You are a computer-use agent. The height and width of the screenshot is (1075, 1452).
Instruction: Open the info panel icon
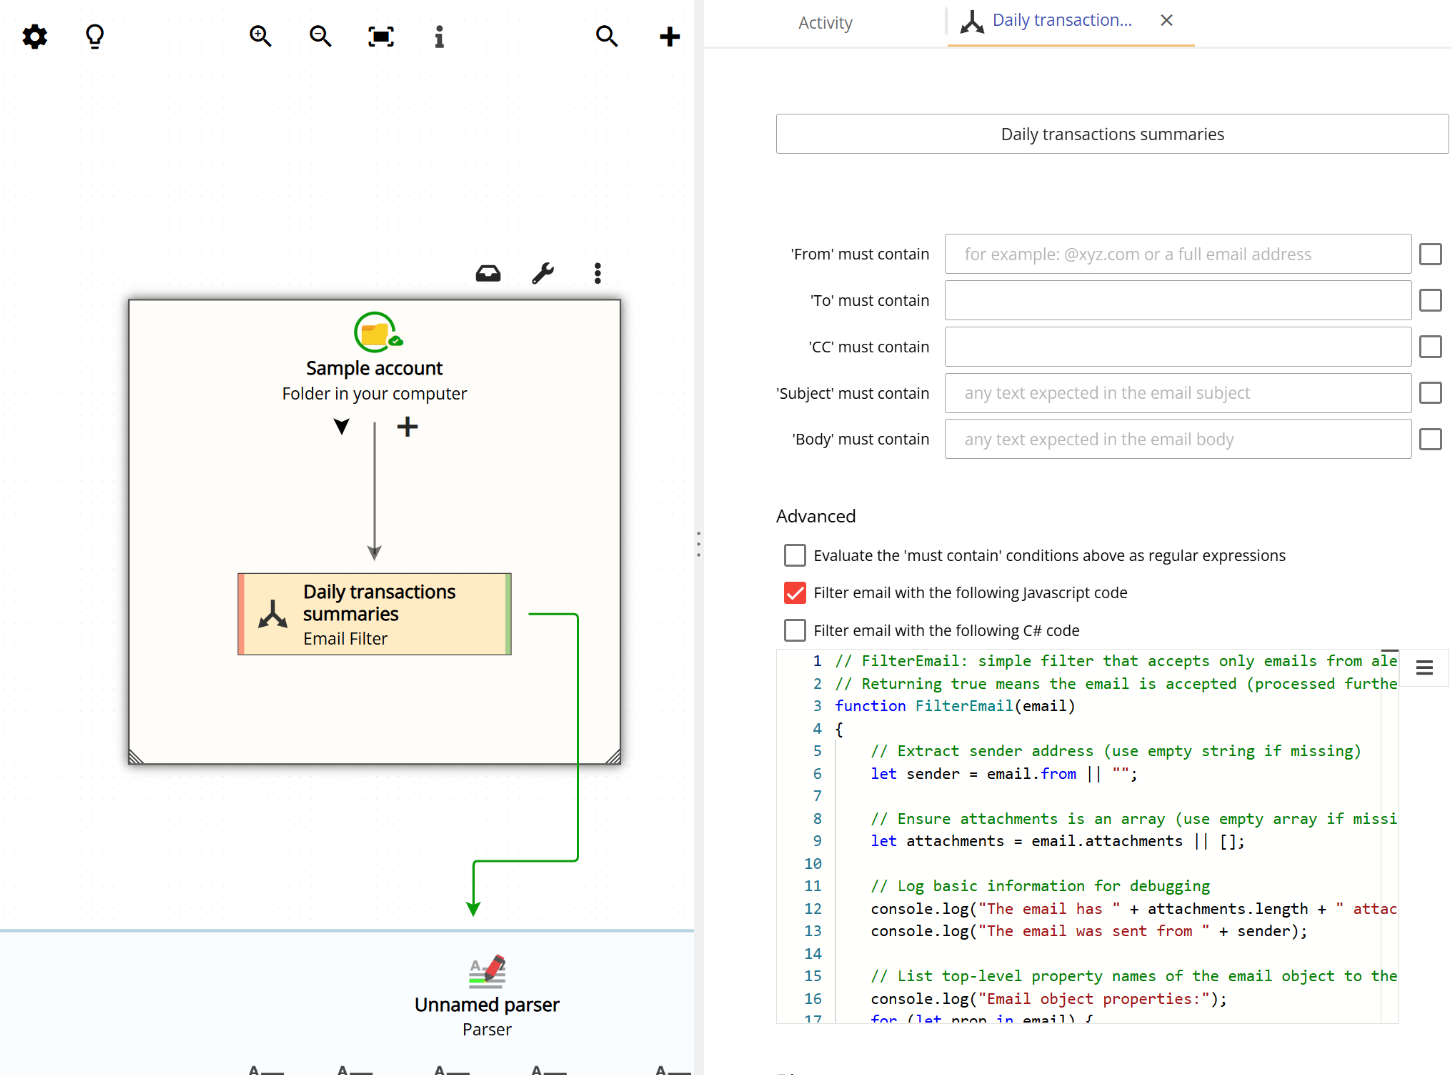pos(438,36)
